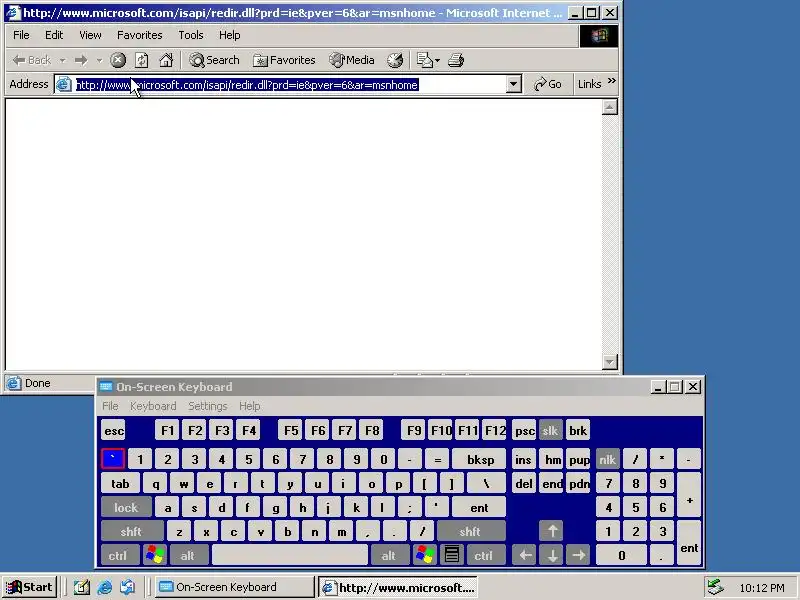
Task: Click the esc key on the keyboard
Action: coord(113,430)
